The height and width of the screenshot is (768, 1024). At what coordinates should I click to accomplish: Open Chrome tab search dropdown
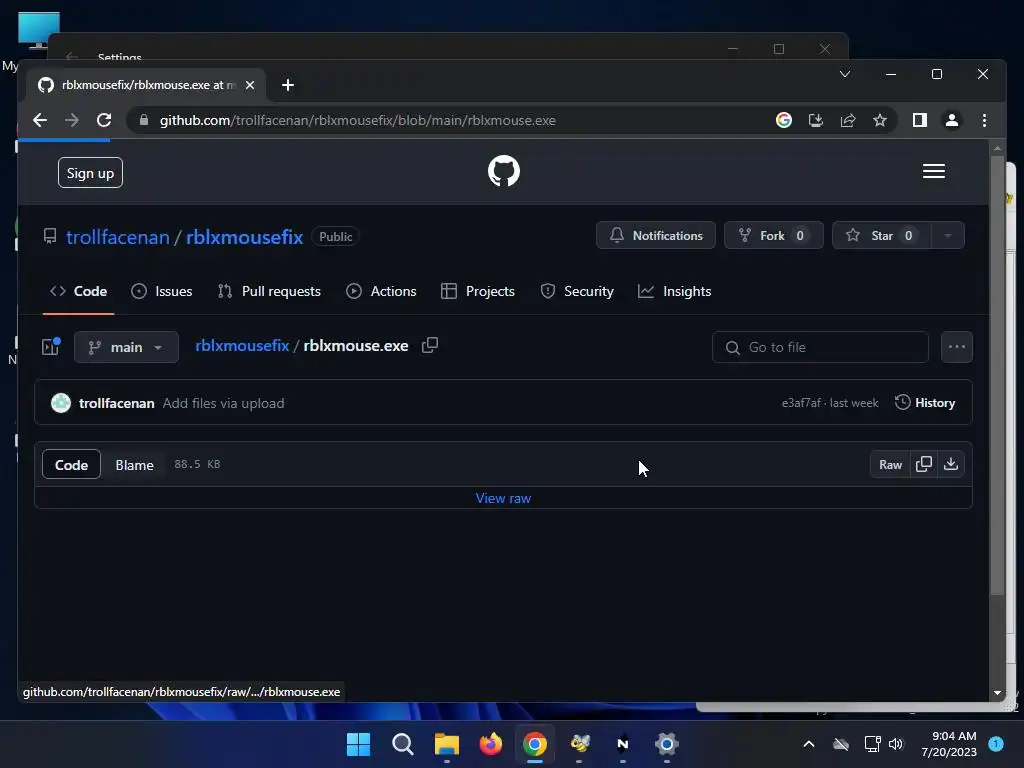(844, 74)
